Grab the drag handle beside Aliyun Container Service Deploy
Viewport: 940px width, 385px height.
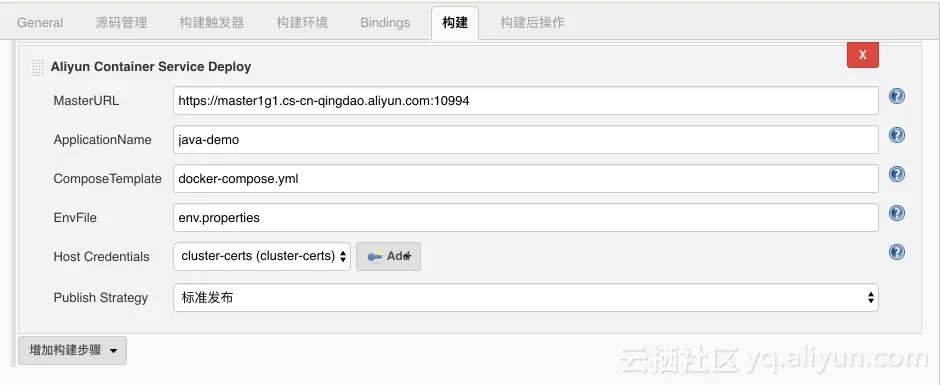point(37,67)
